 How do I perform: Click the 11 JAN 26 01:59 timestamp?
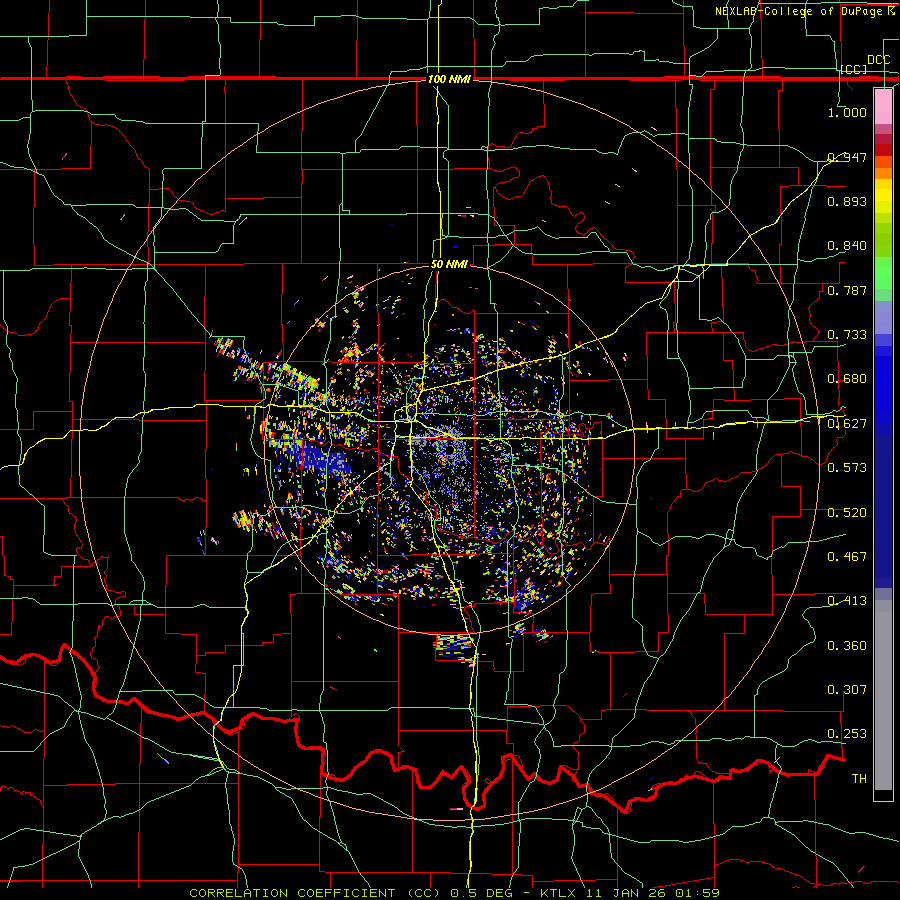coord(653,893)
